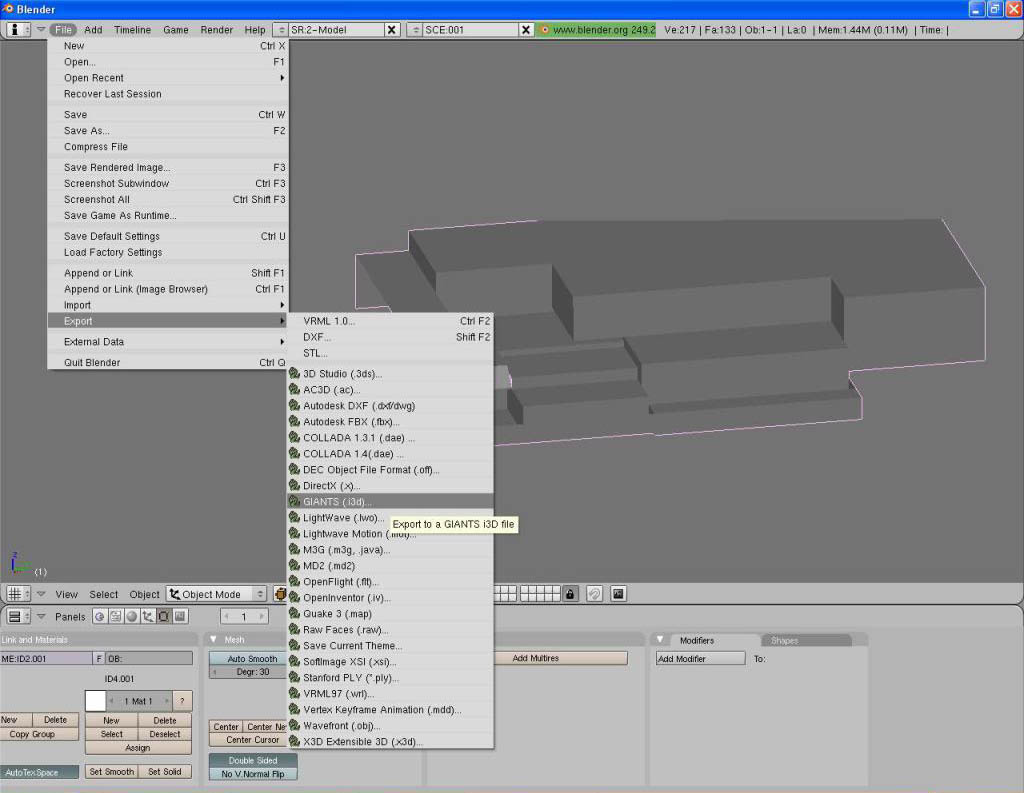Viewport: 1024px width, 793px height.
Task: Click the Add Modifier button
Action: [700, 659]
